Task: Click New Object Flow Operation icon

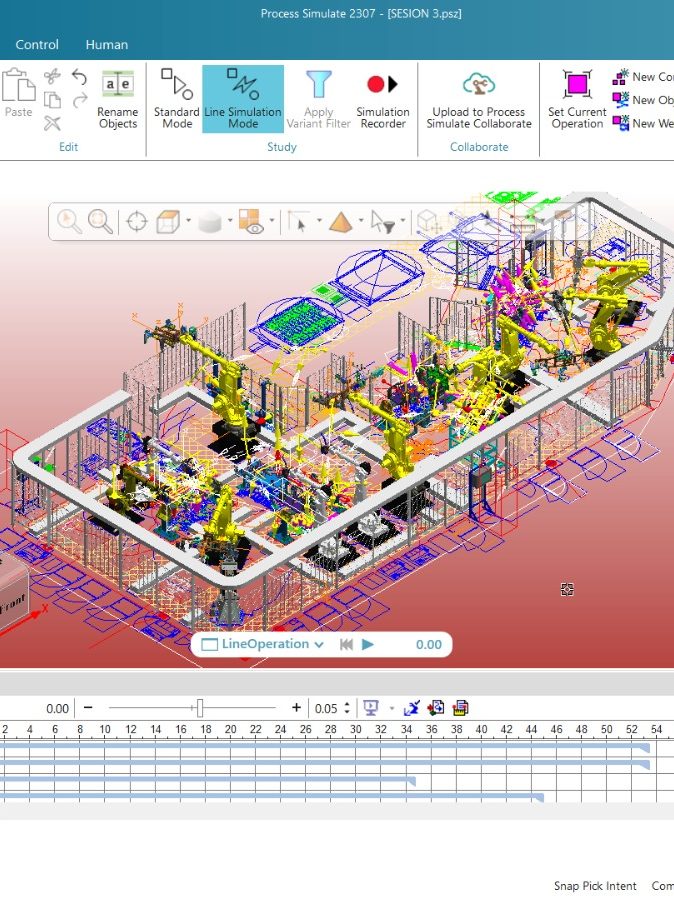Action: [621, 100]
